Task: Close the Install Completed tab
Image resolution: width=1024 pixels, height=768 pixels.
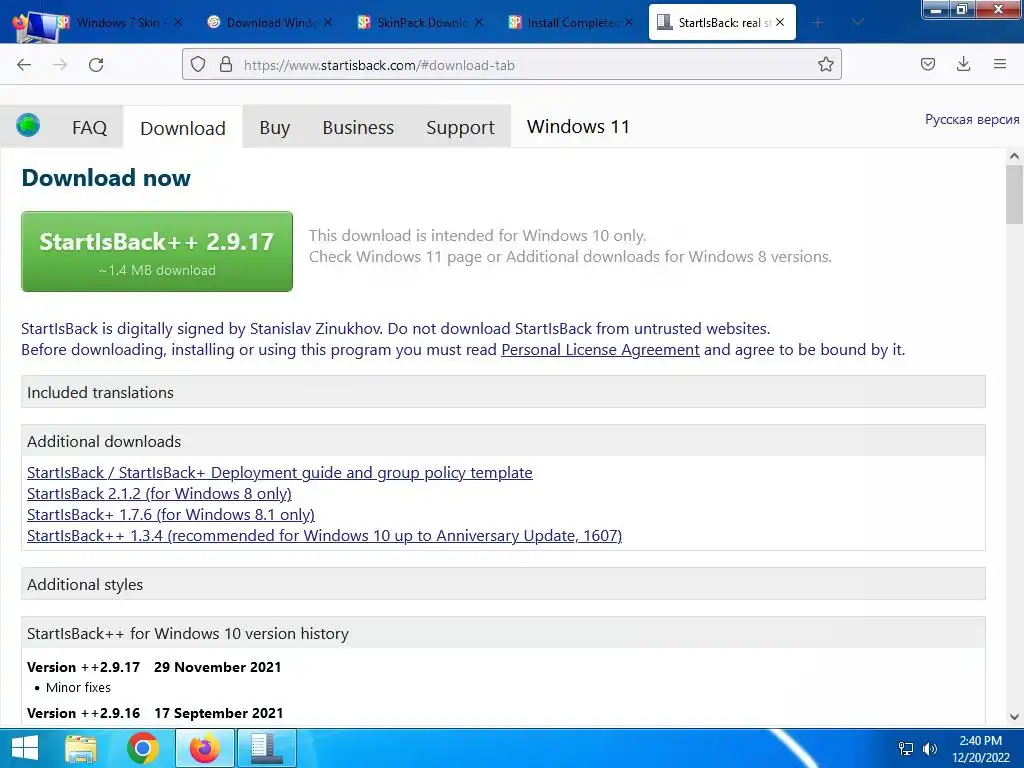Action: [x=628, y=22]
